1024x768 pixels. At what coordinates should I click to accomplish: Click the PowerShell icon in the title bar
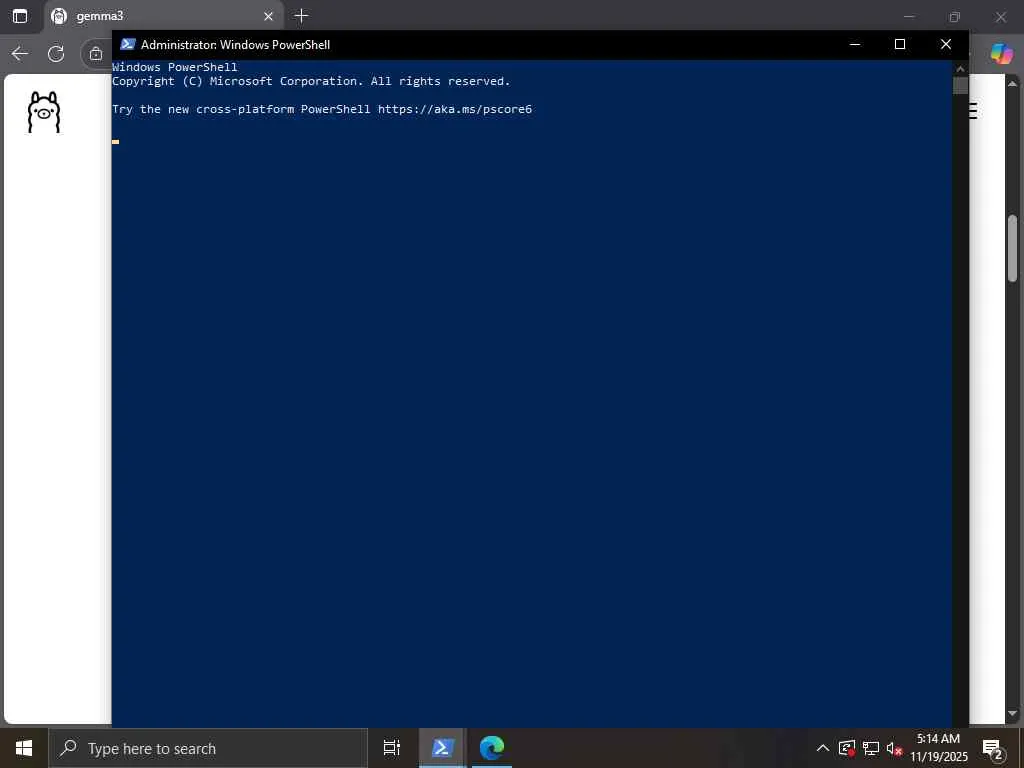[x=128, y=44]
